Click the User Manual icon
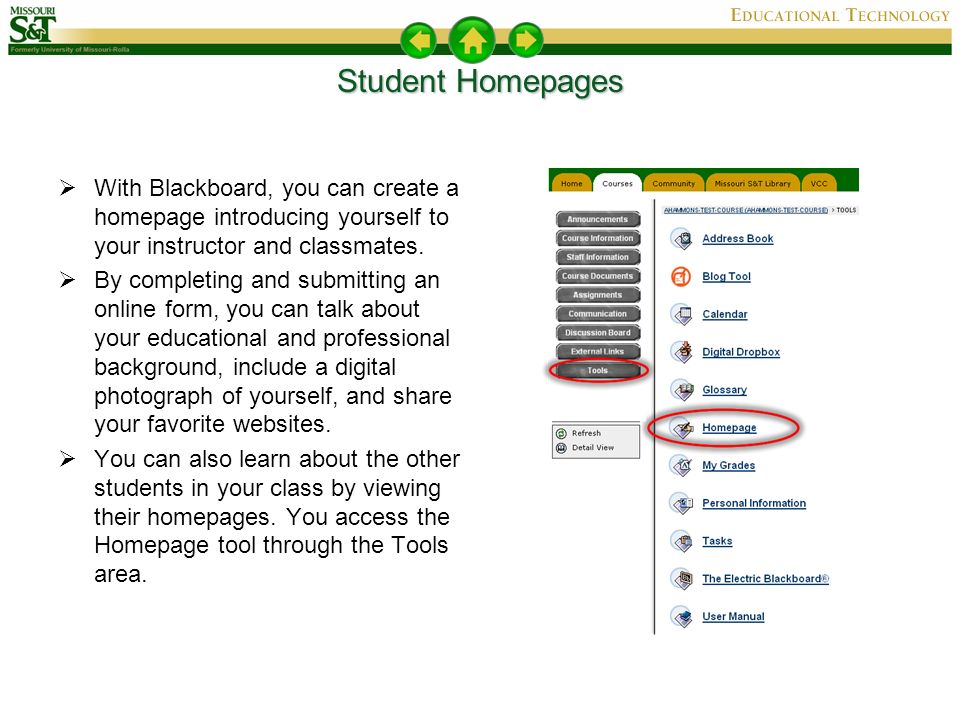This screenshot has height=720, width=960. click(681, 617)
